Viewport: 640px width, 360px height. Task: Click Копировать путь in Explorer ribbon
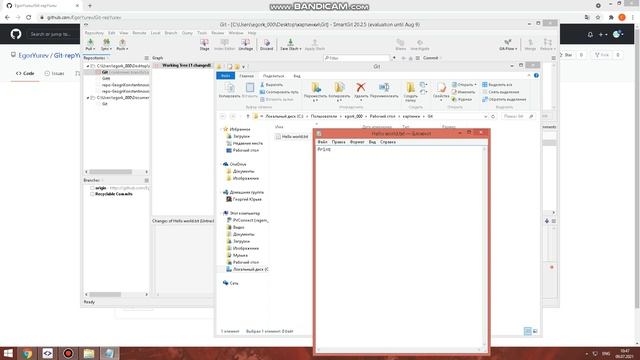[x=279, y=92]
